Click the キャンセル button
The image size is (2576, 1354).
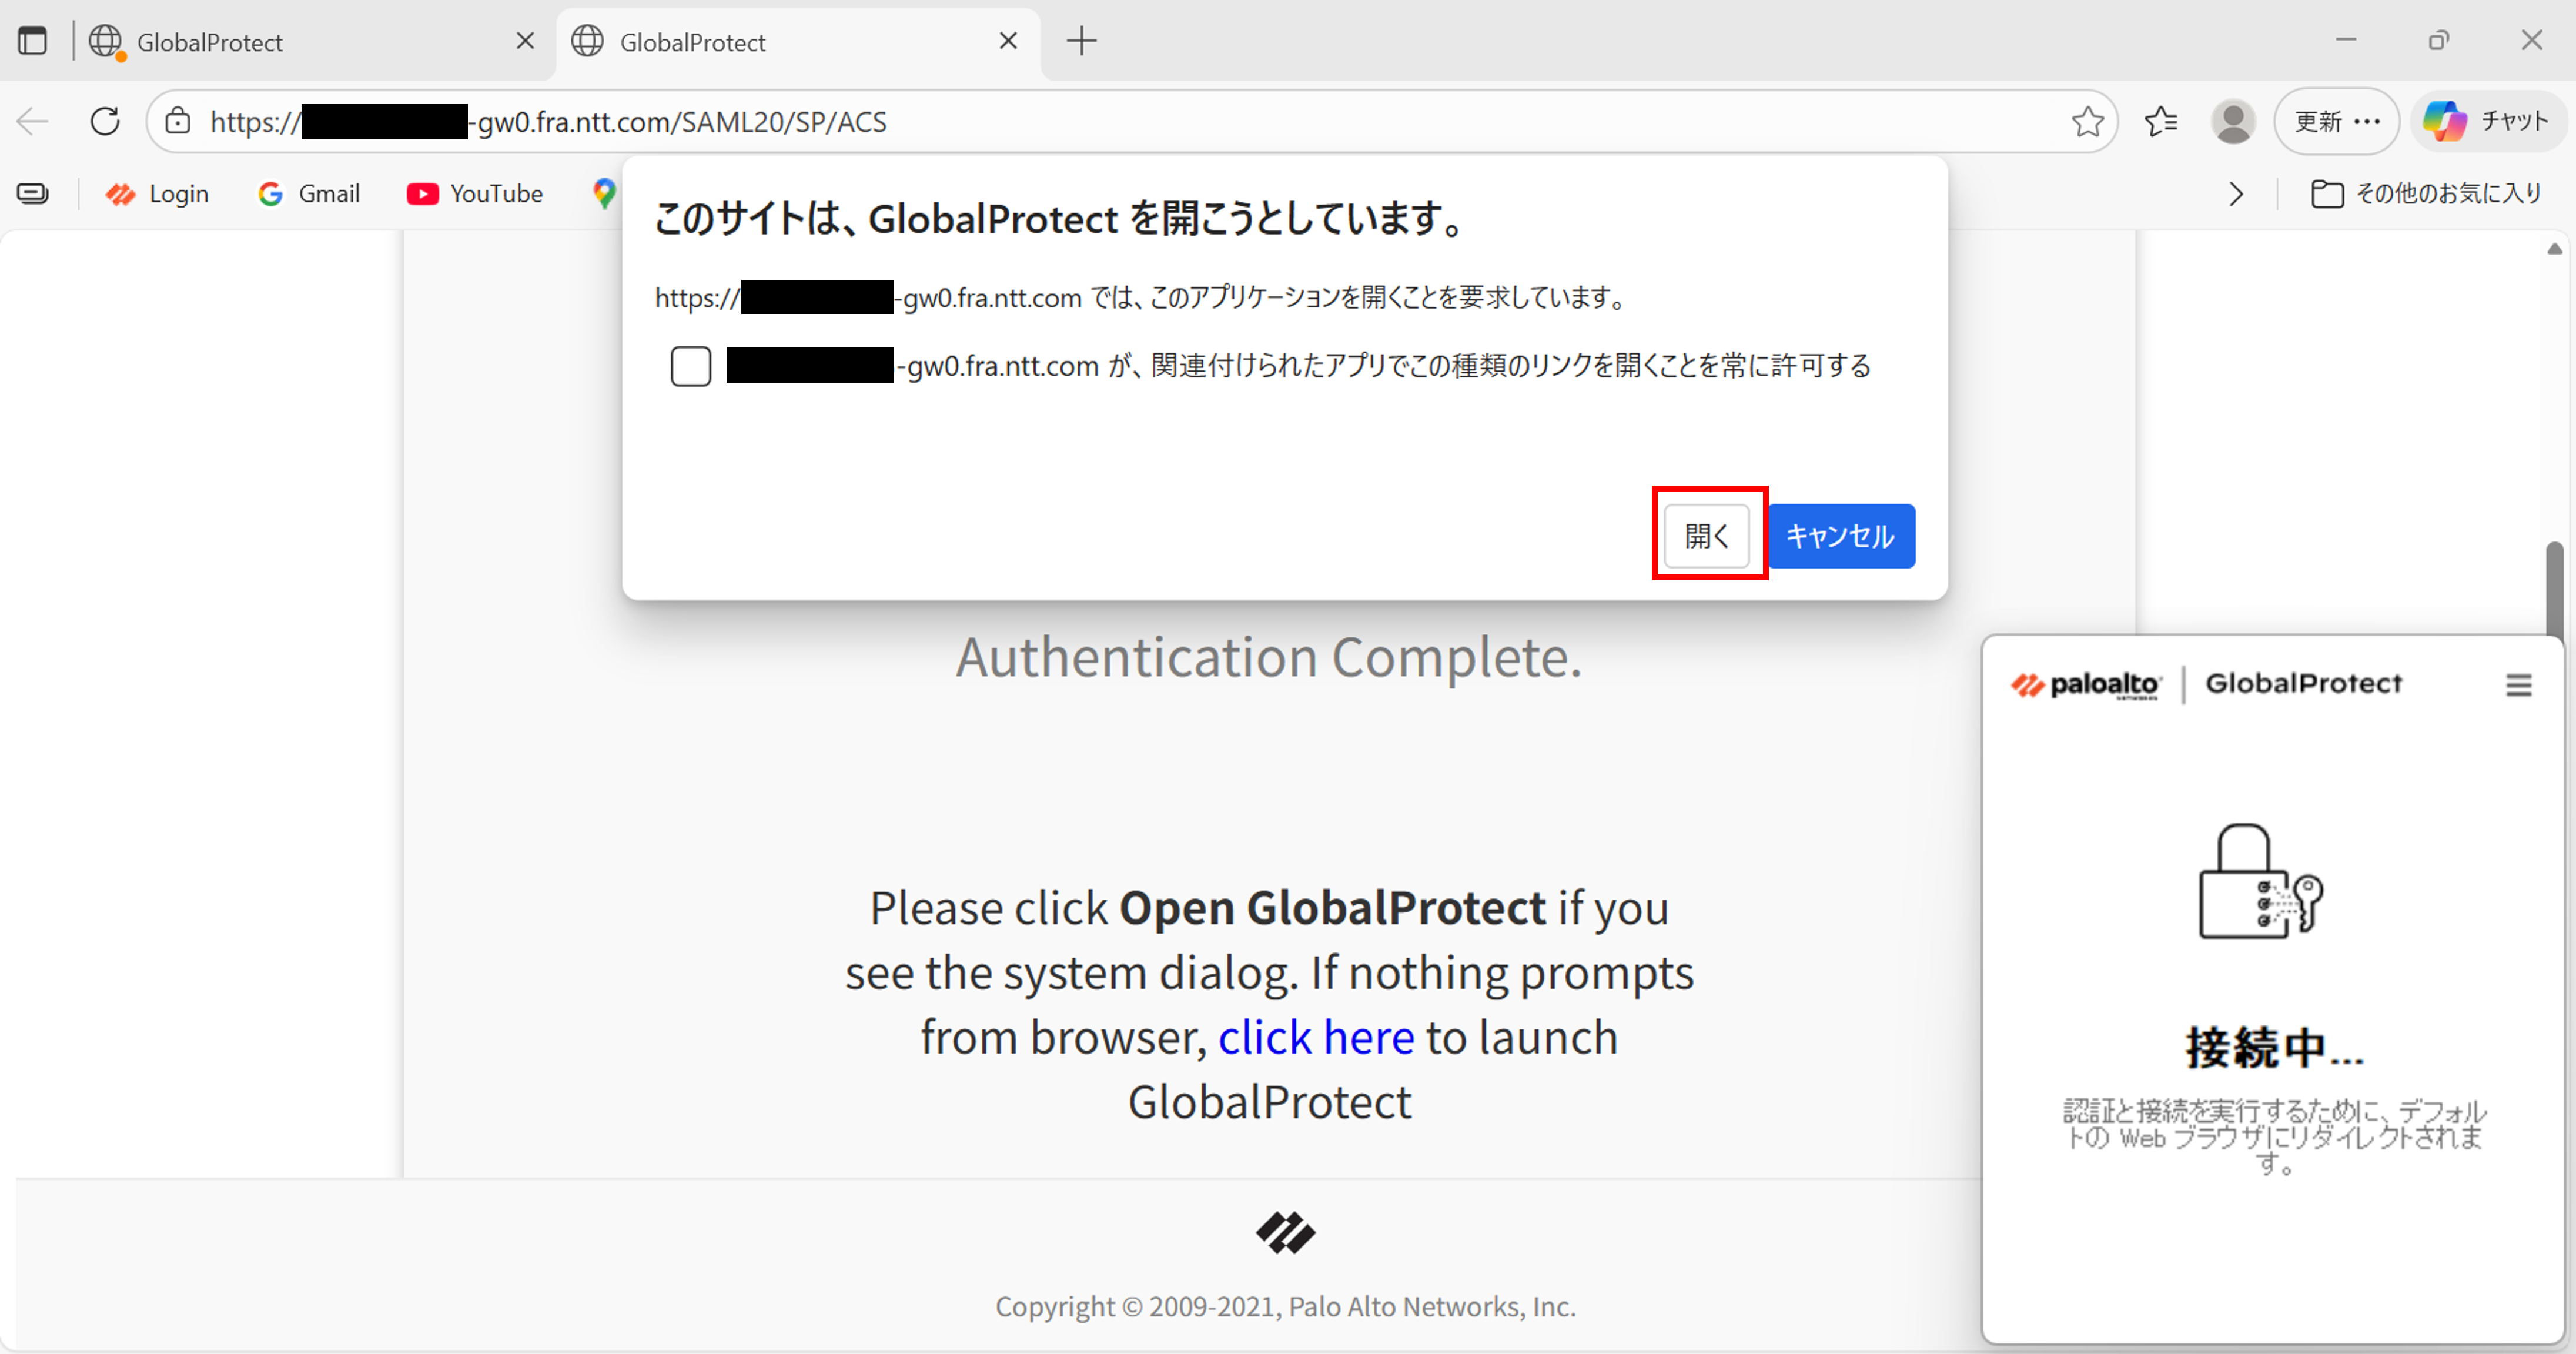pyautogui.click(x=1840, y=536)
